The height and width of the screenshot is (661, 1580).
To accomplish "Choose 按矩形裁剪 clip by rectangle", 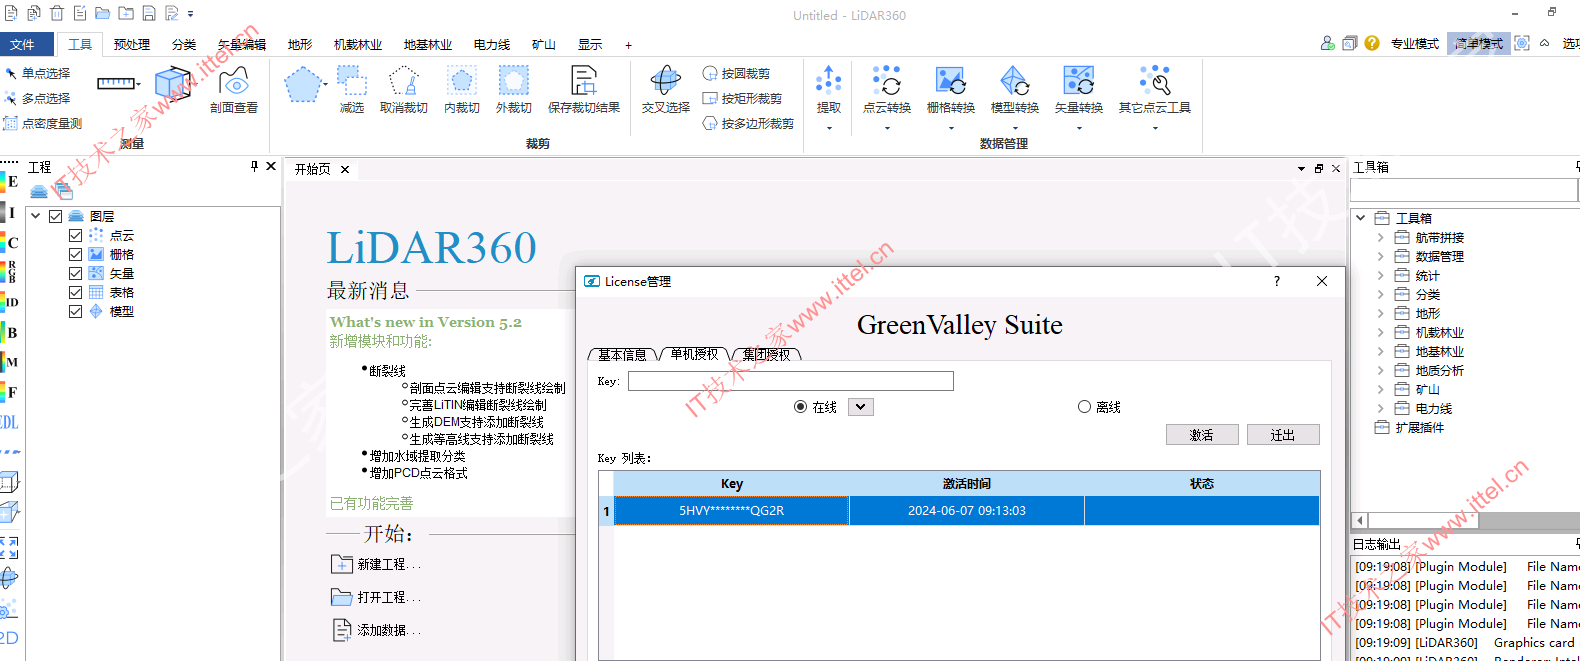I will point(742,98).
